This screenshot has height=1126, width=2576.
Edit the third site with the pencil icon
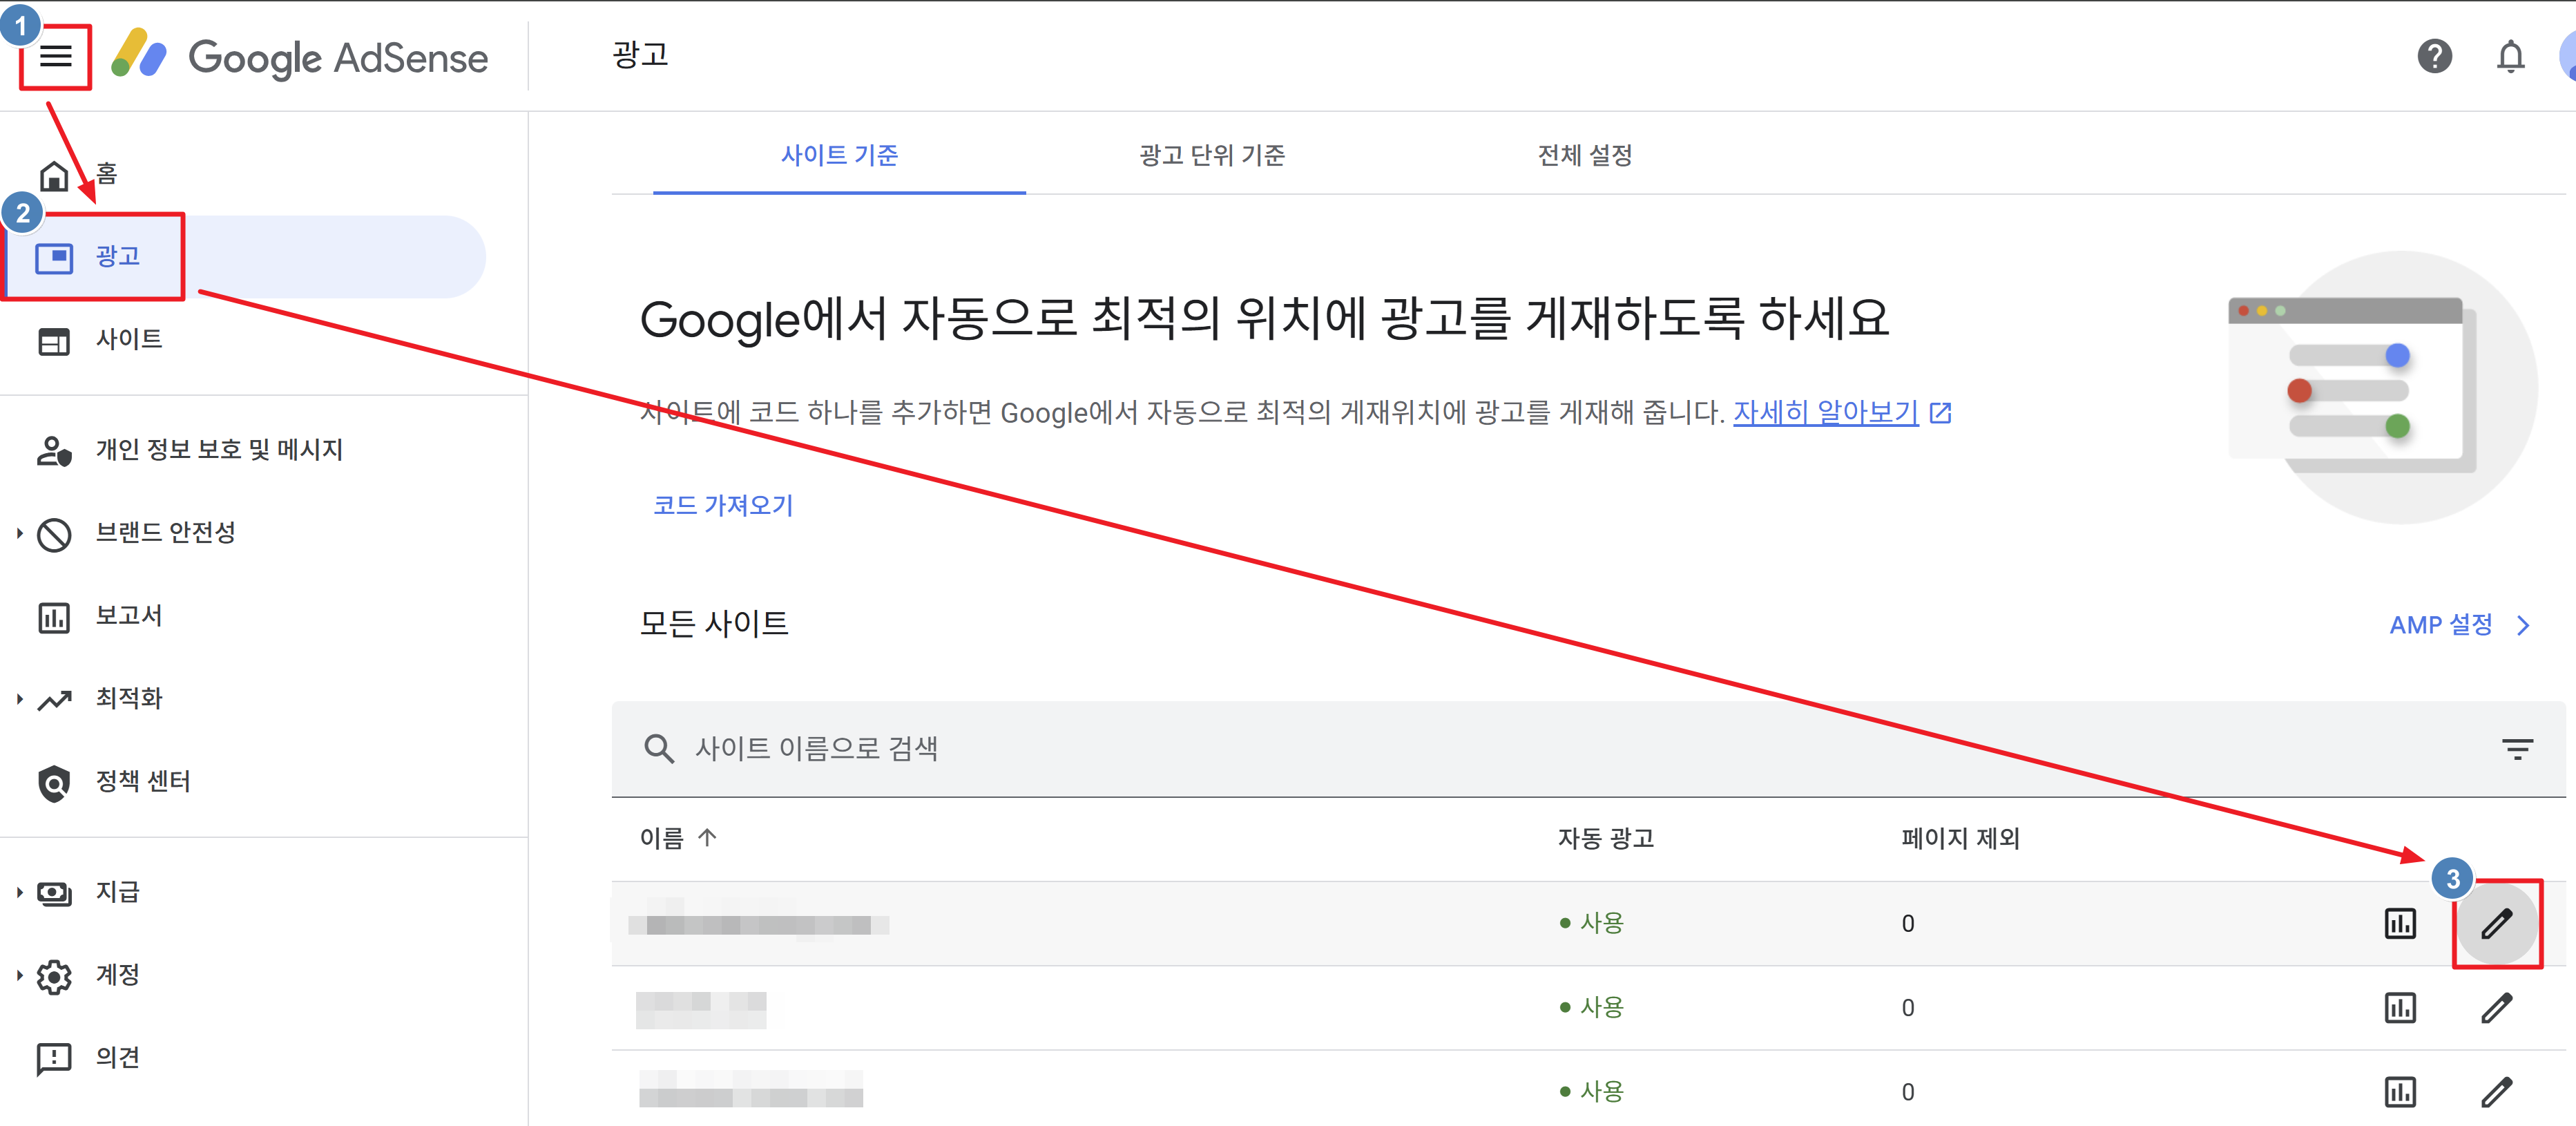point(2496,1091)
